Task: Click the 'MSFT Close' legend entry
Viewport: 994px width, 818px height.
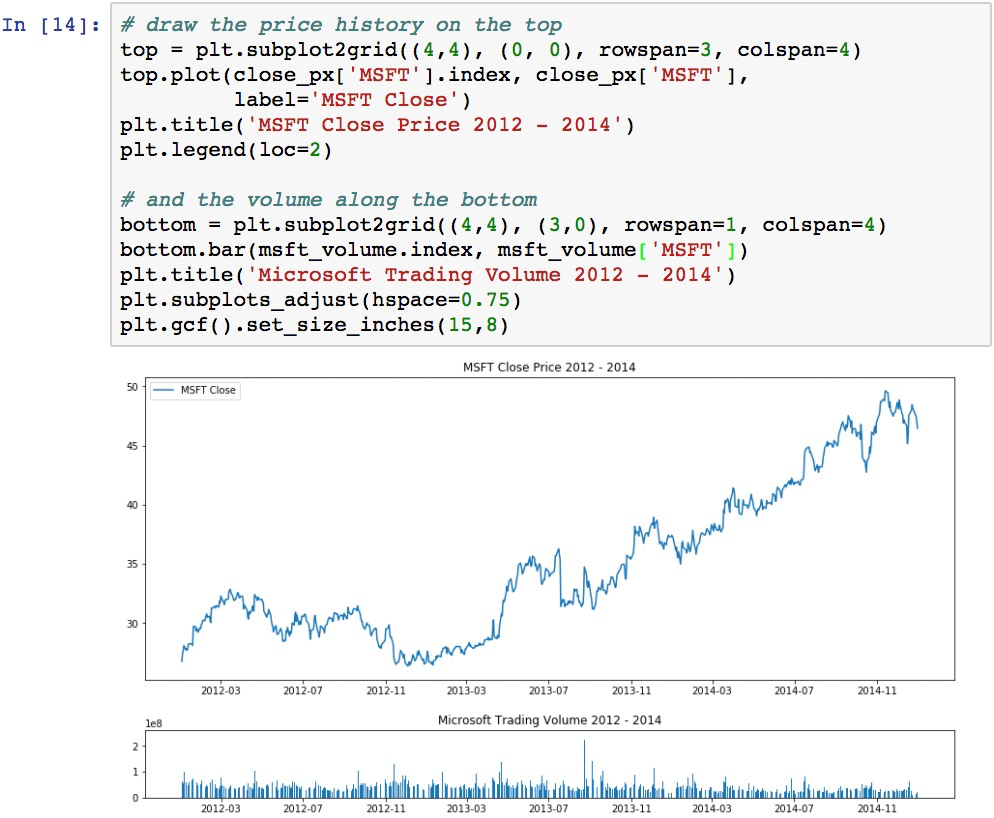Action: [195, 390]
